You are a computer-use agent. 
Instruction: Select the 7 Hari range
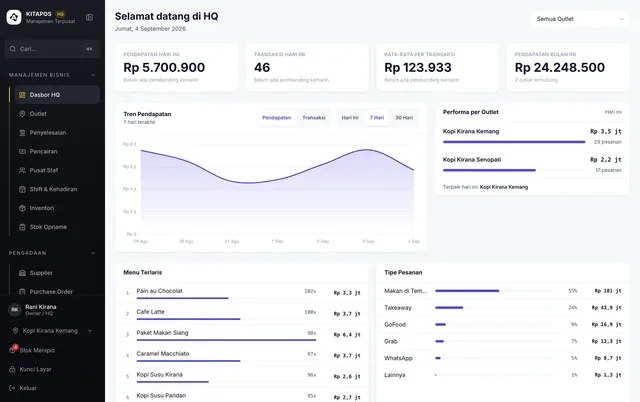[377, 118]
